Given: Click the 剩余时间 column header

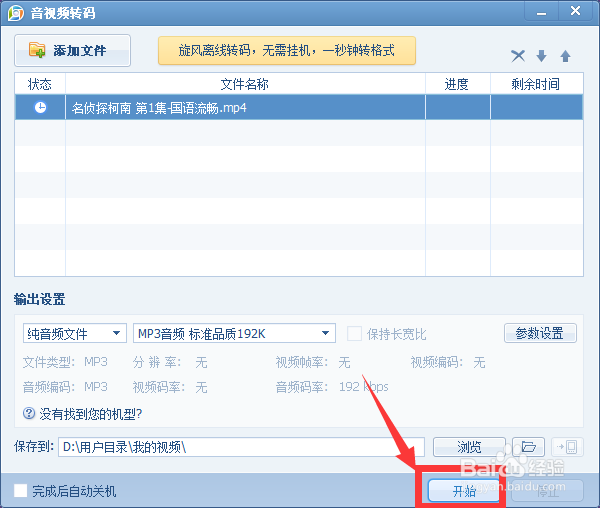Looking at the screenshot, I should [x=536, y=84].
